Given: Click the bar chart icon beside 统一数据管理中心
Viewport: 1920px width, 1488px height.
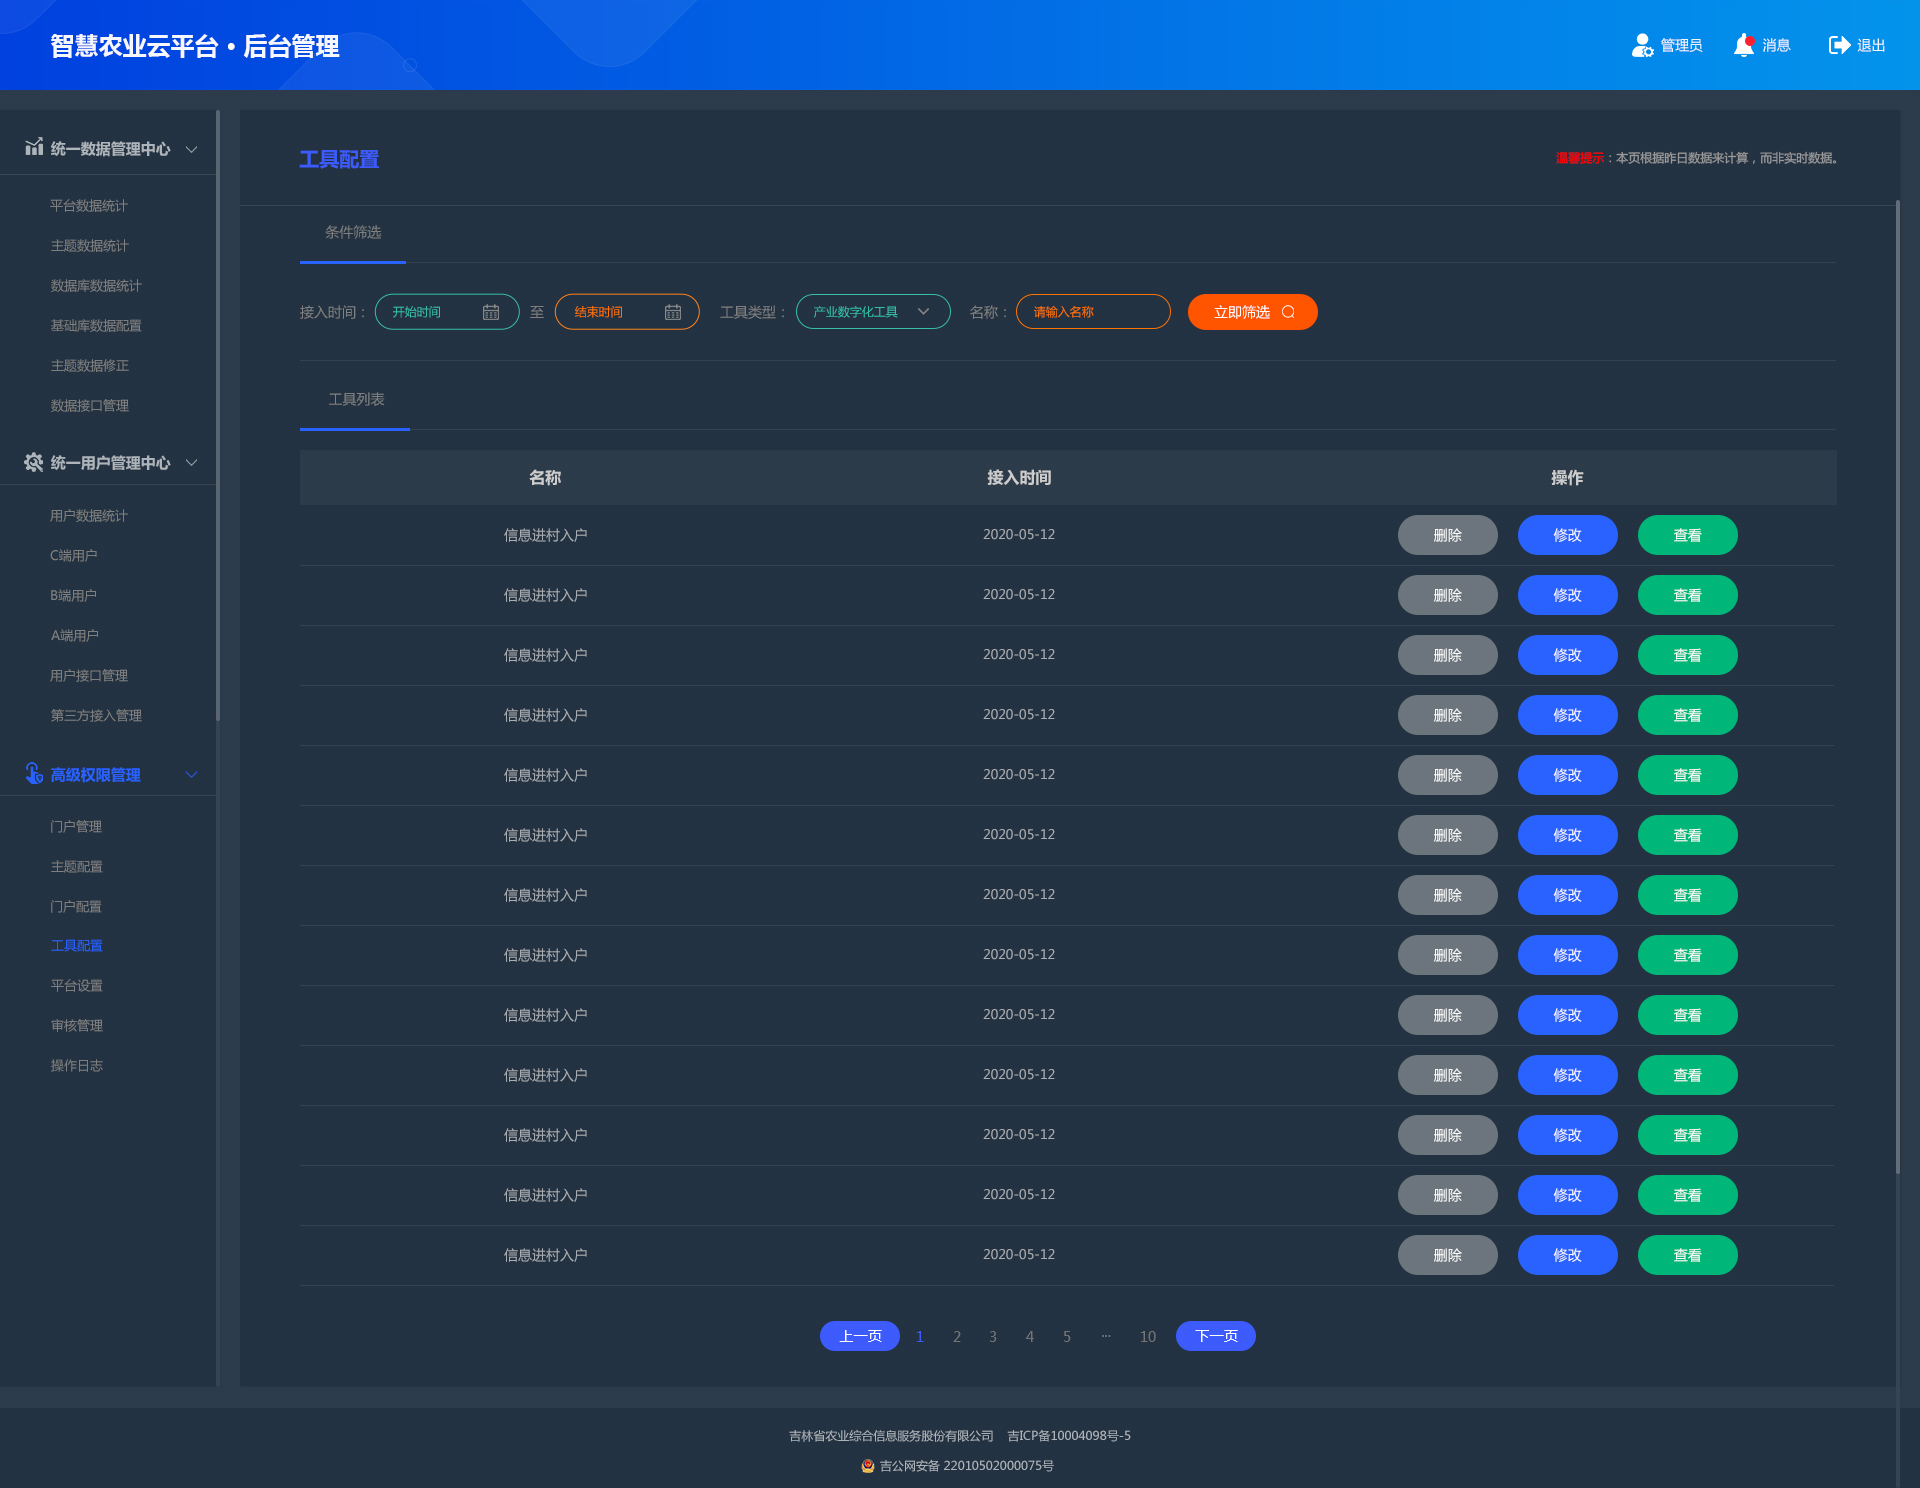Looking at the screenshot, I should tap(34, 147).
